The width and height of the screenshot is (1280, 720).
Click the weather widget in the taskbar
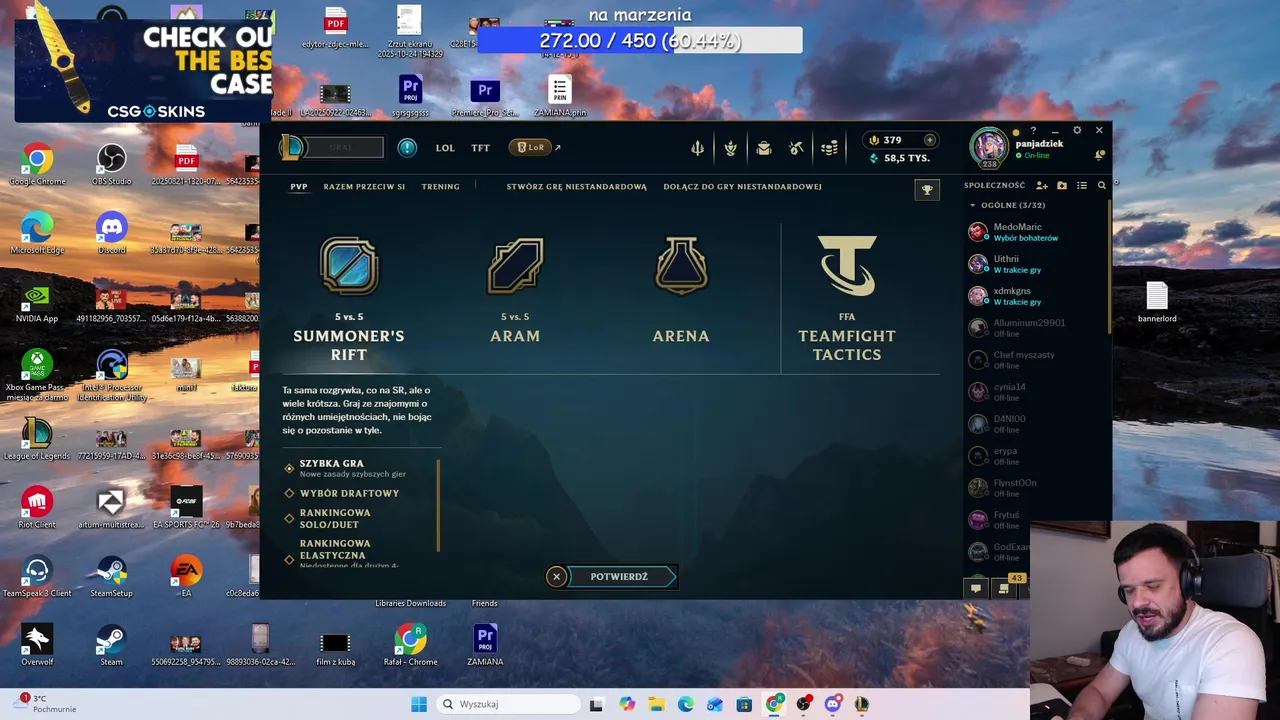(45, 703)
